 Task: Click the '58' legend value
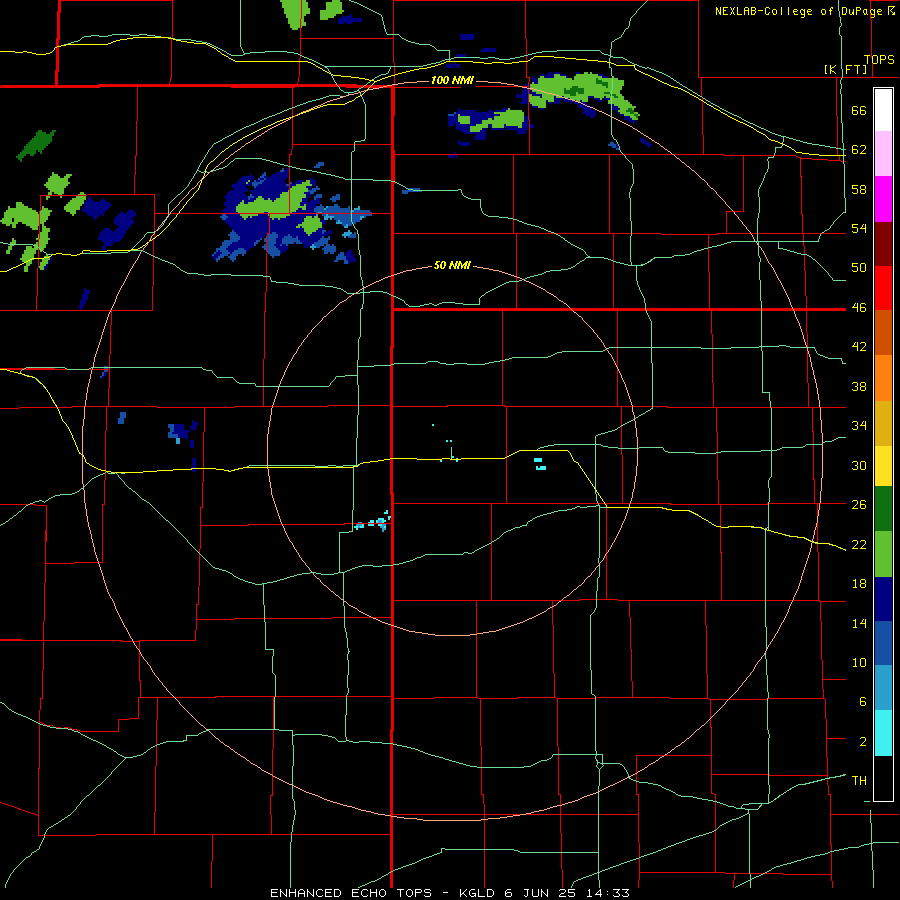coord(859,189)
